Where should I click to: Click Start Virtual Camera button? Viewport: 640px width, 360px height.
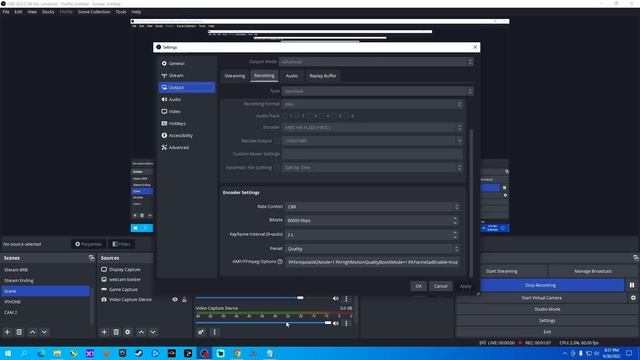[x=541, y=298]
